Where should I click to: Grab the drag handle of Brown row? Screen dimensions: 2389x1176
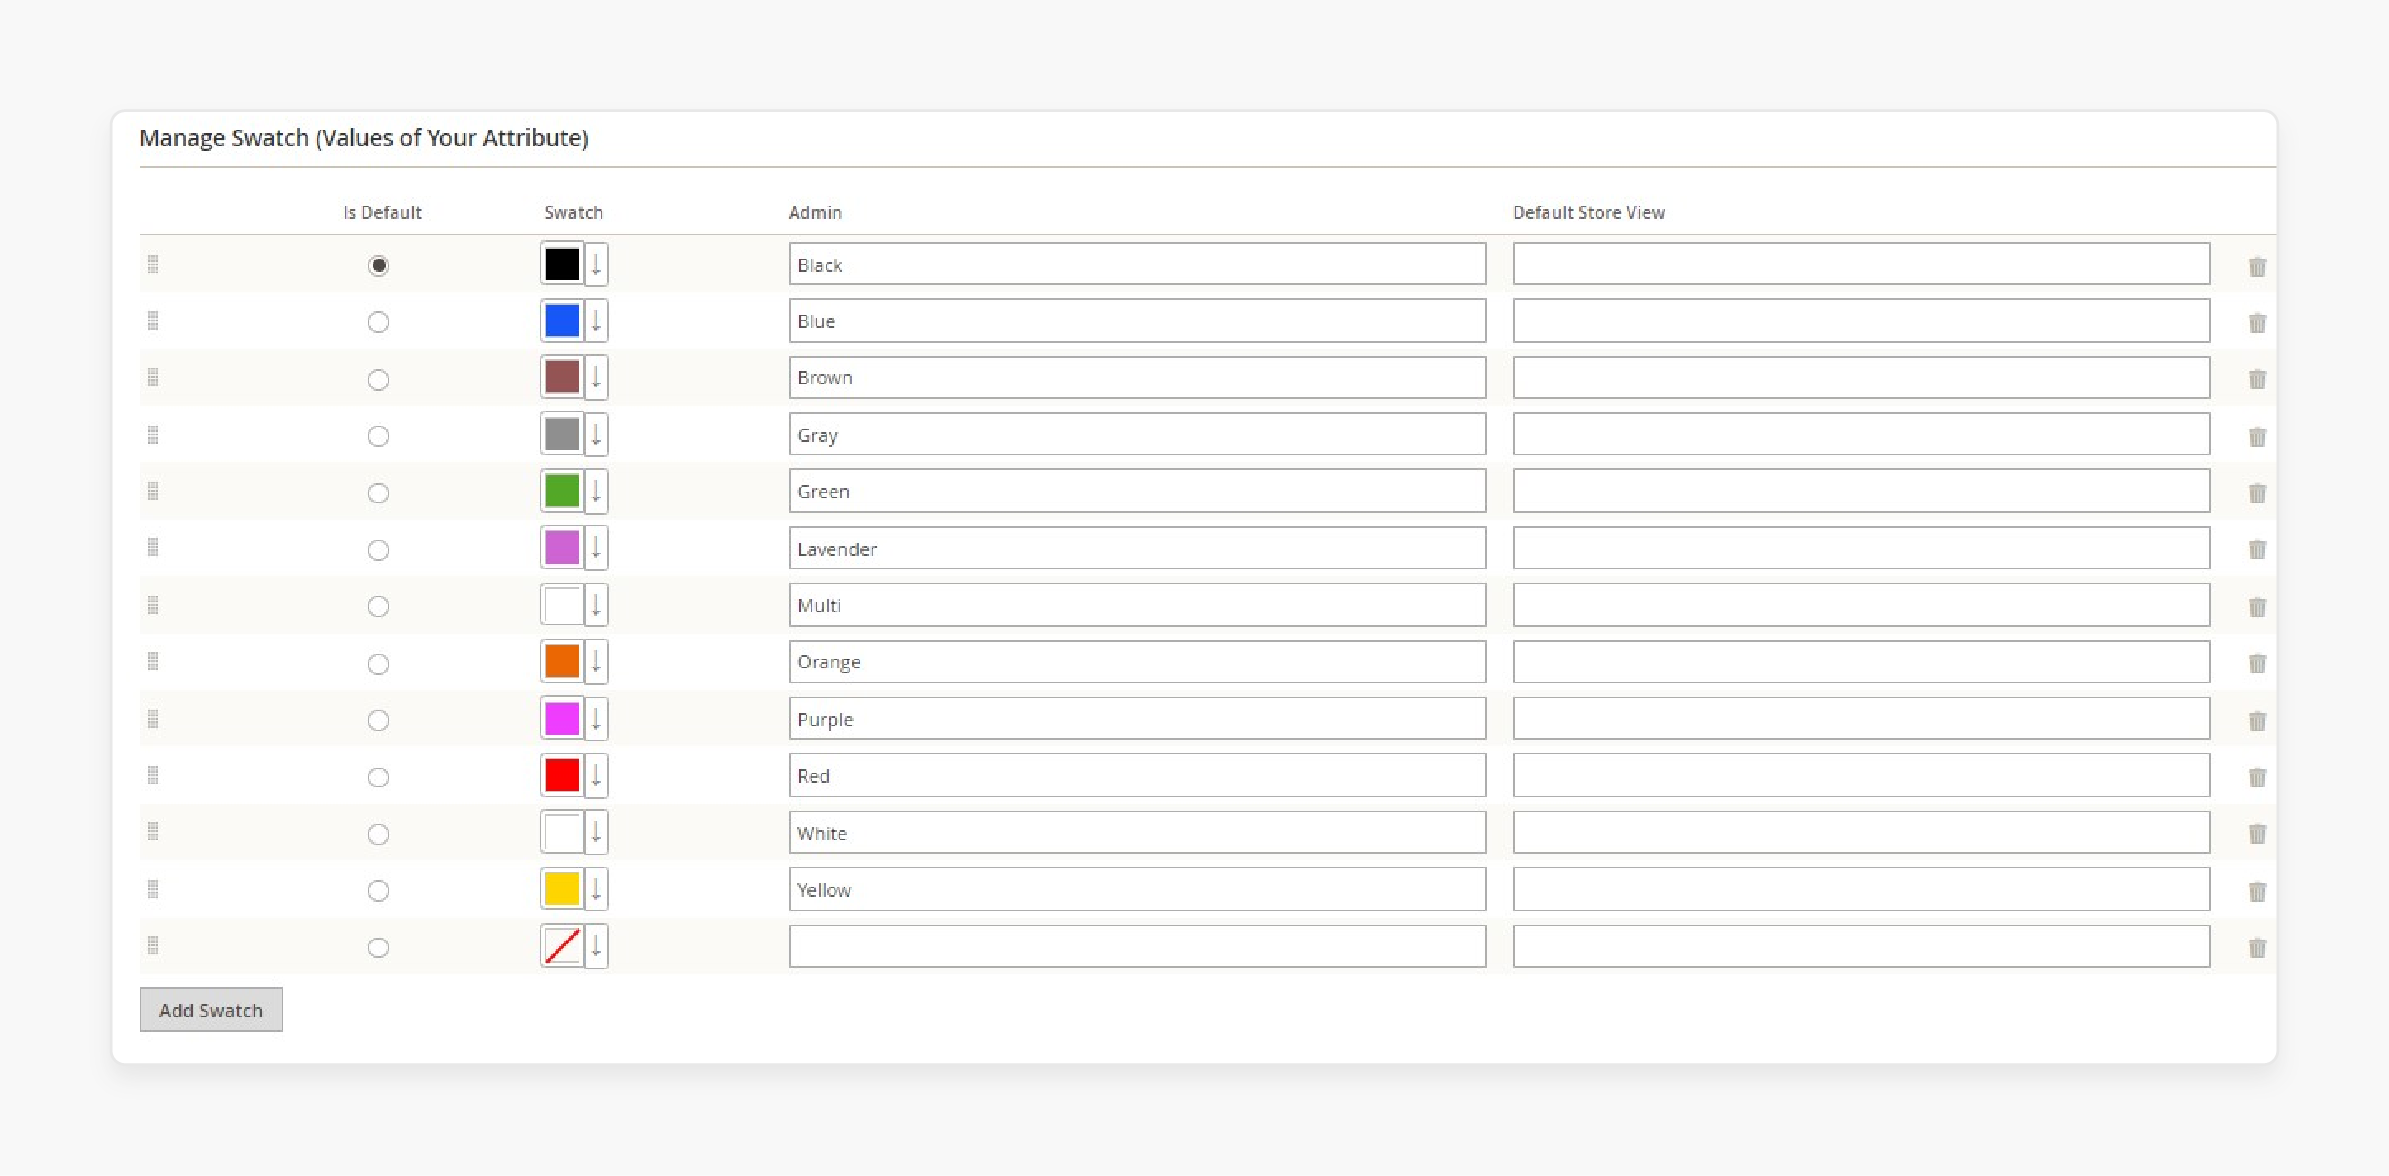(x=153, y=377)
